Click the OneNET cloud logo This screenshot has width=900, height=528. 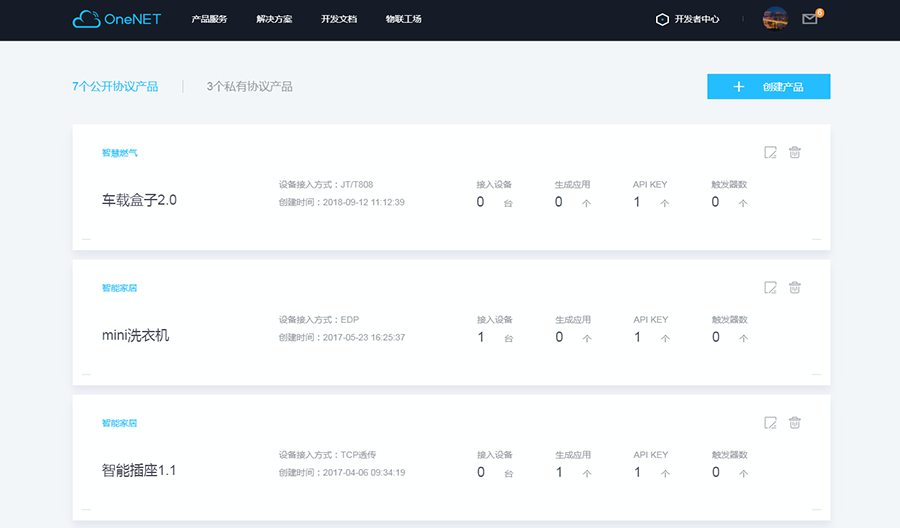pos(117,19)
